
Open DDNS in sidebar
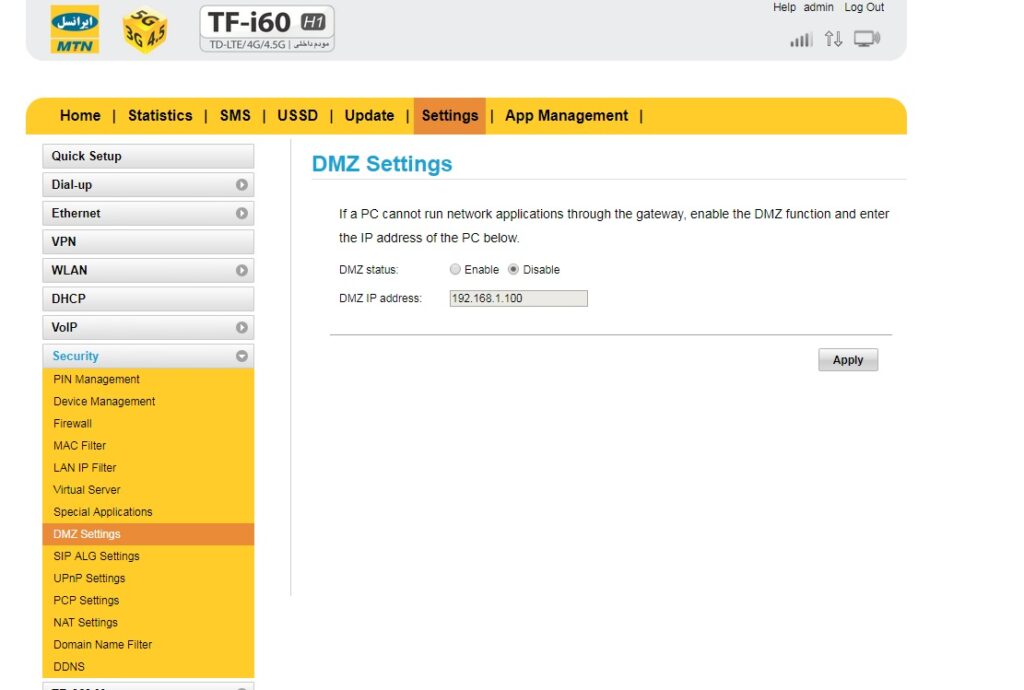69,666
